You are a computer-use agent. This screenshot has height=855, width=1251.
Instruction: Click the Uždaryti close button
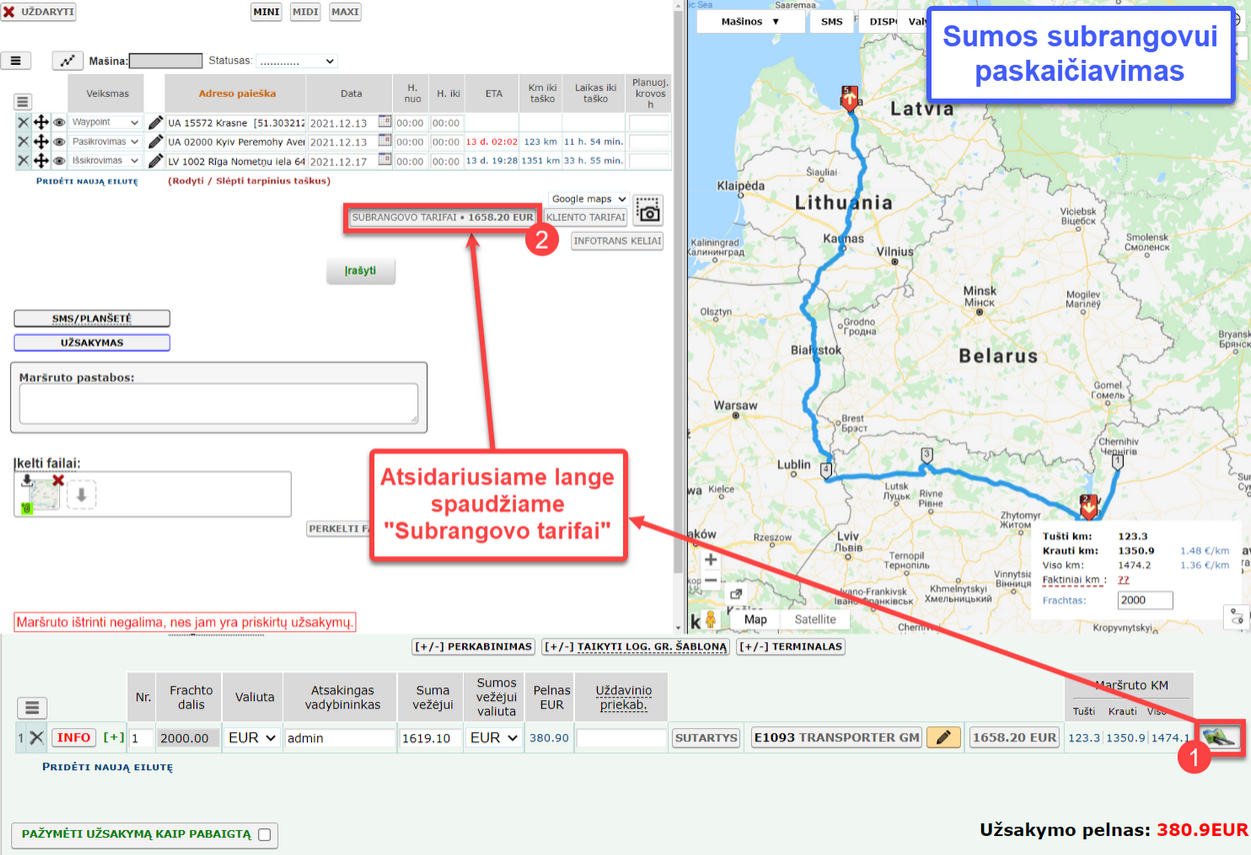coord(39,12)
